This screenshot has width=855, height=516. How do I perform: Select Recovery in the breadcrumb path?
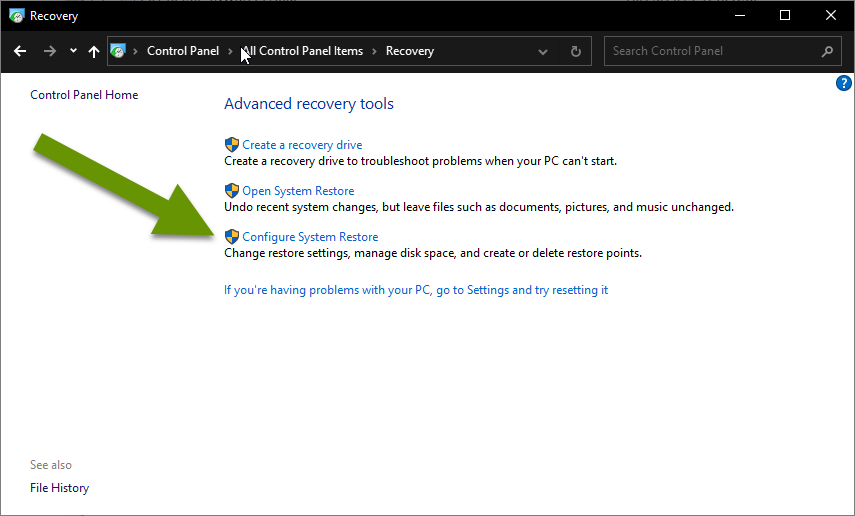point(410,51)
